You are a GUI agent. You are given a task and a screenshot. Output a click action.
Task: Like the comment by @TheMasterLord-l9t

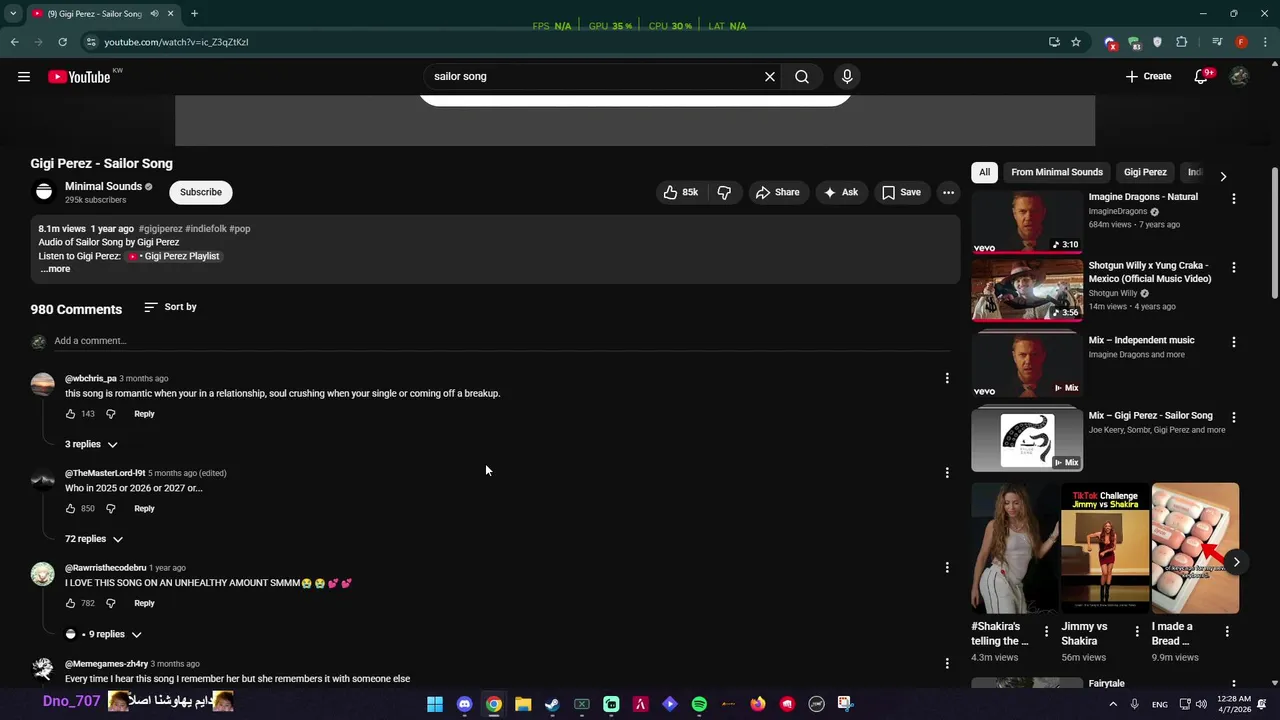click(x=70, y=509)
